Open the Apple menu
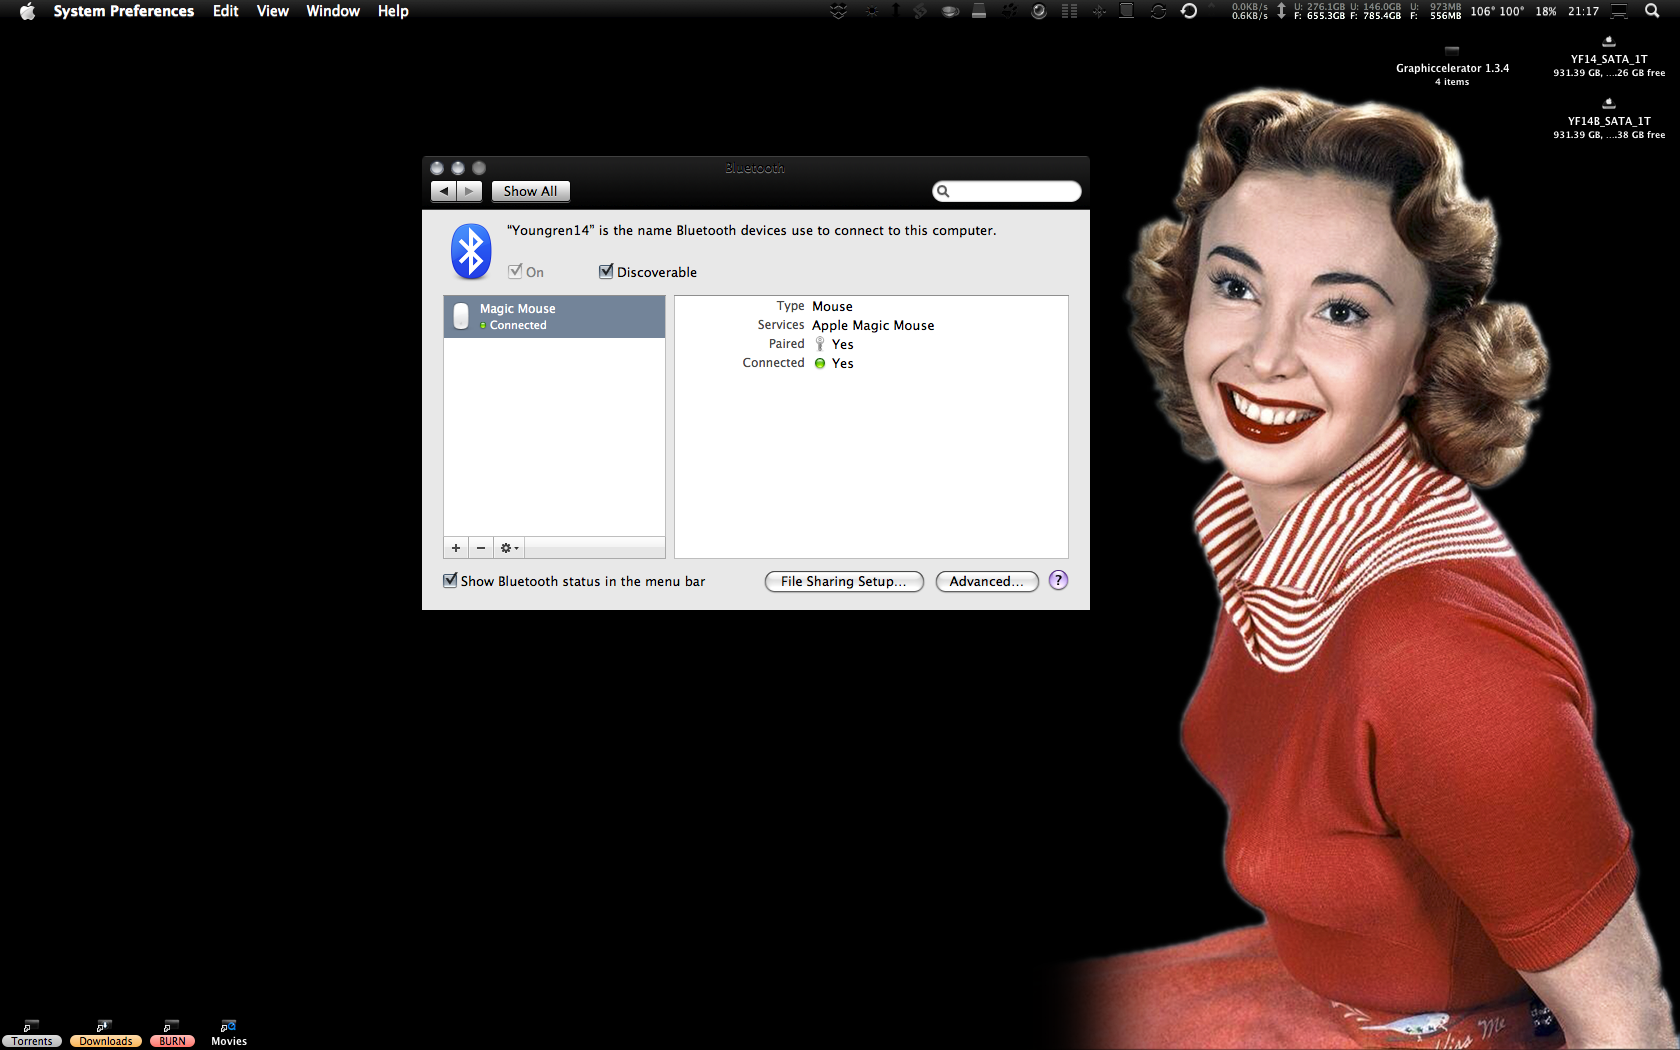Screen dimensions: 1680x1050 pos(27,11)
